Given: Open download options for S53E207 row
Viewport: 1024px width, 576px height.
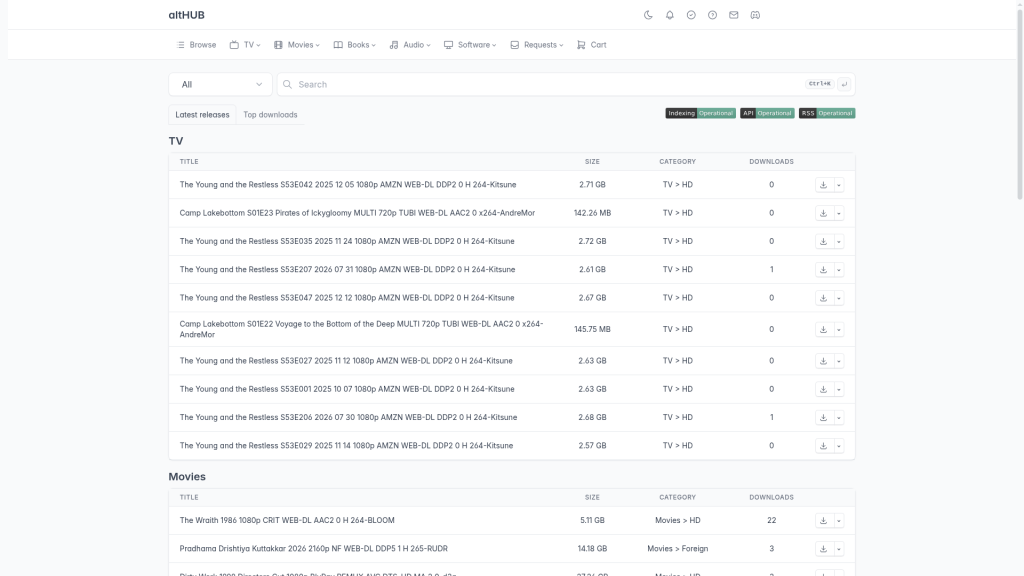Looking at the screenshot, I should click(x=839, y=270).
